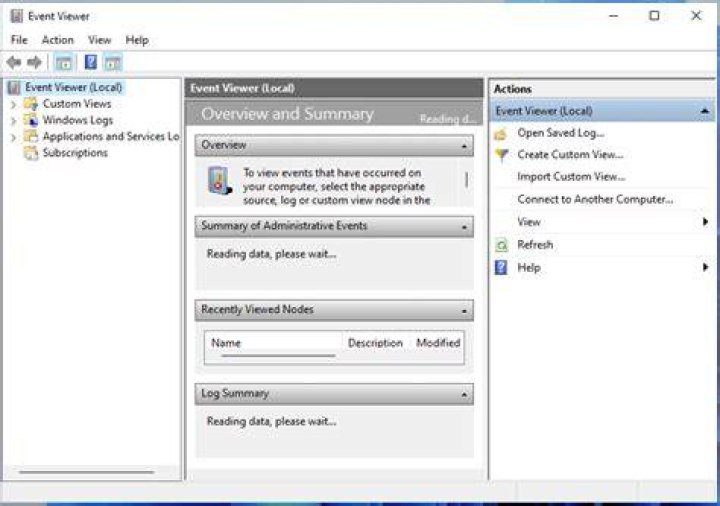
Task: Click the Open Saved Log folder icon
Action: pos(501,134)
